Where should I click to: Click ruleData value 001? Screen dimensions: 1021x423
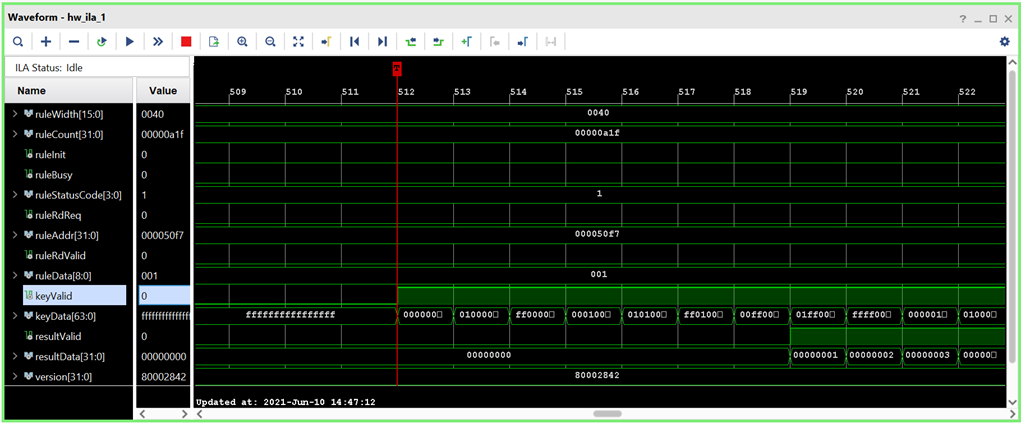[150, 275]
